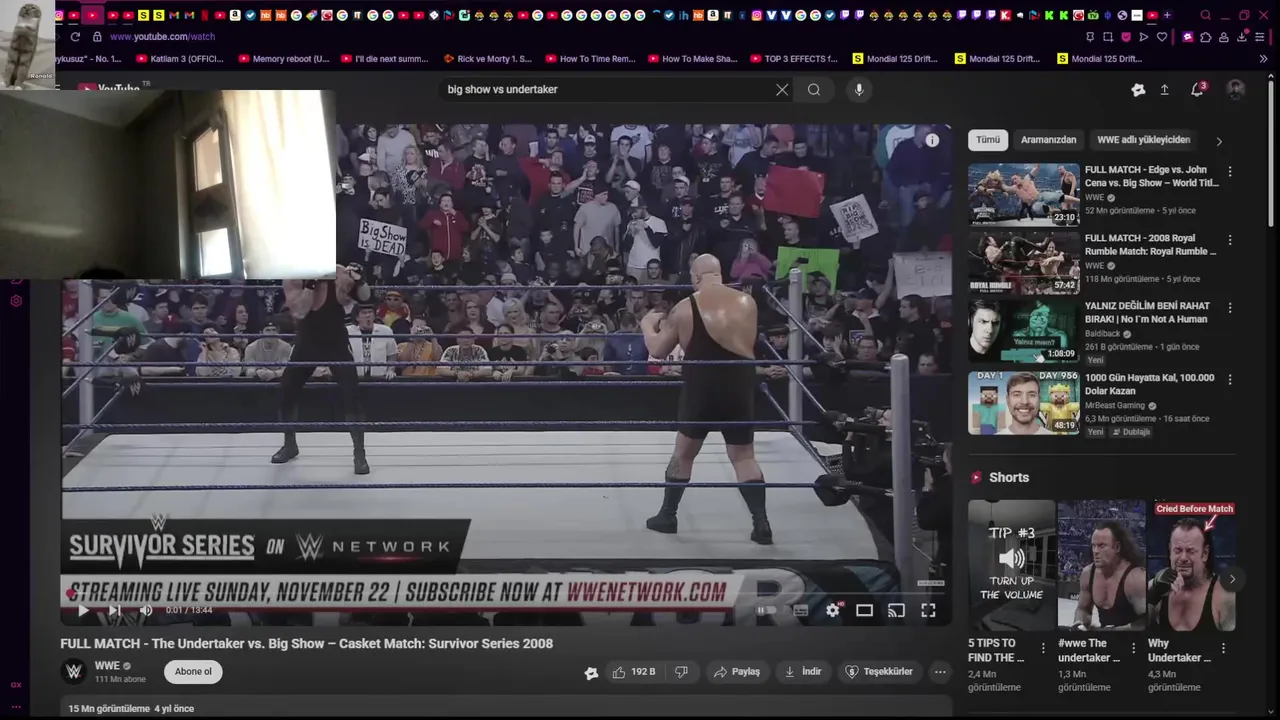Screen dimensions: 1280x720
Task: Open 'How To Time Rem...' bookmark
Action: [x=591, y=59]
